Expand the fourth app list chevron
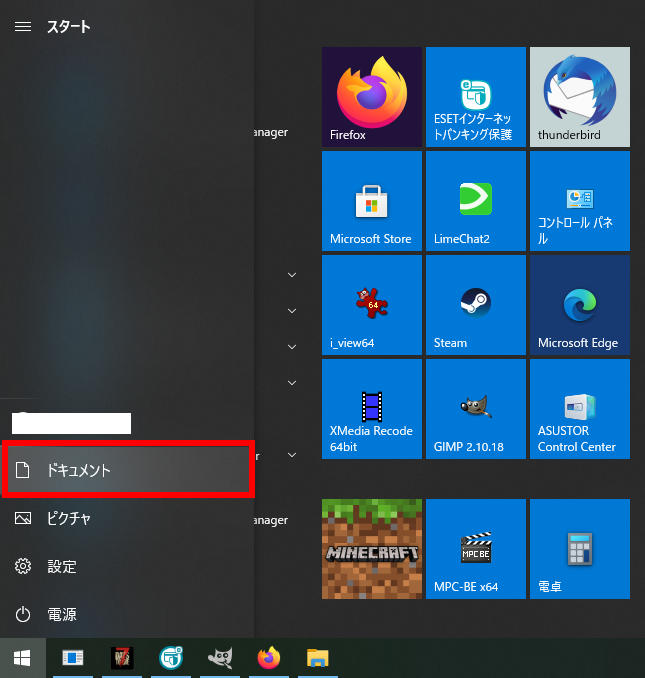Viewport: 645px width, 678px height. (292, 383)
